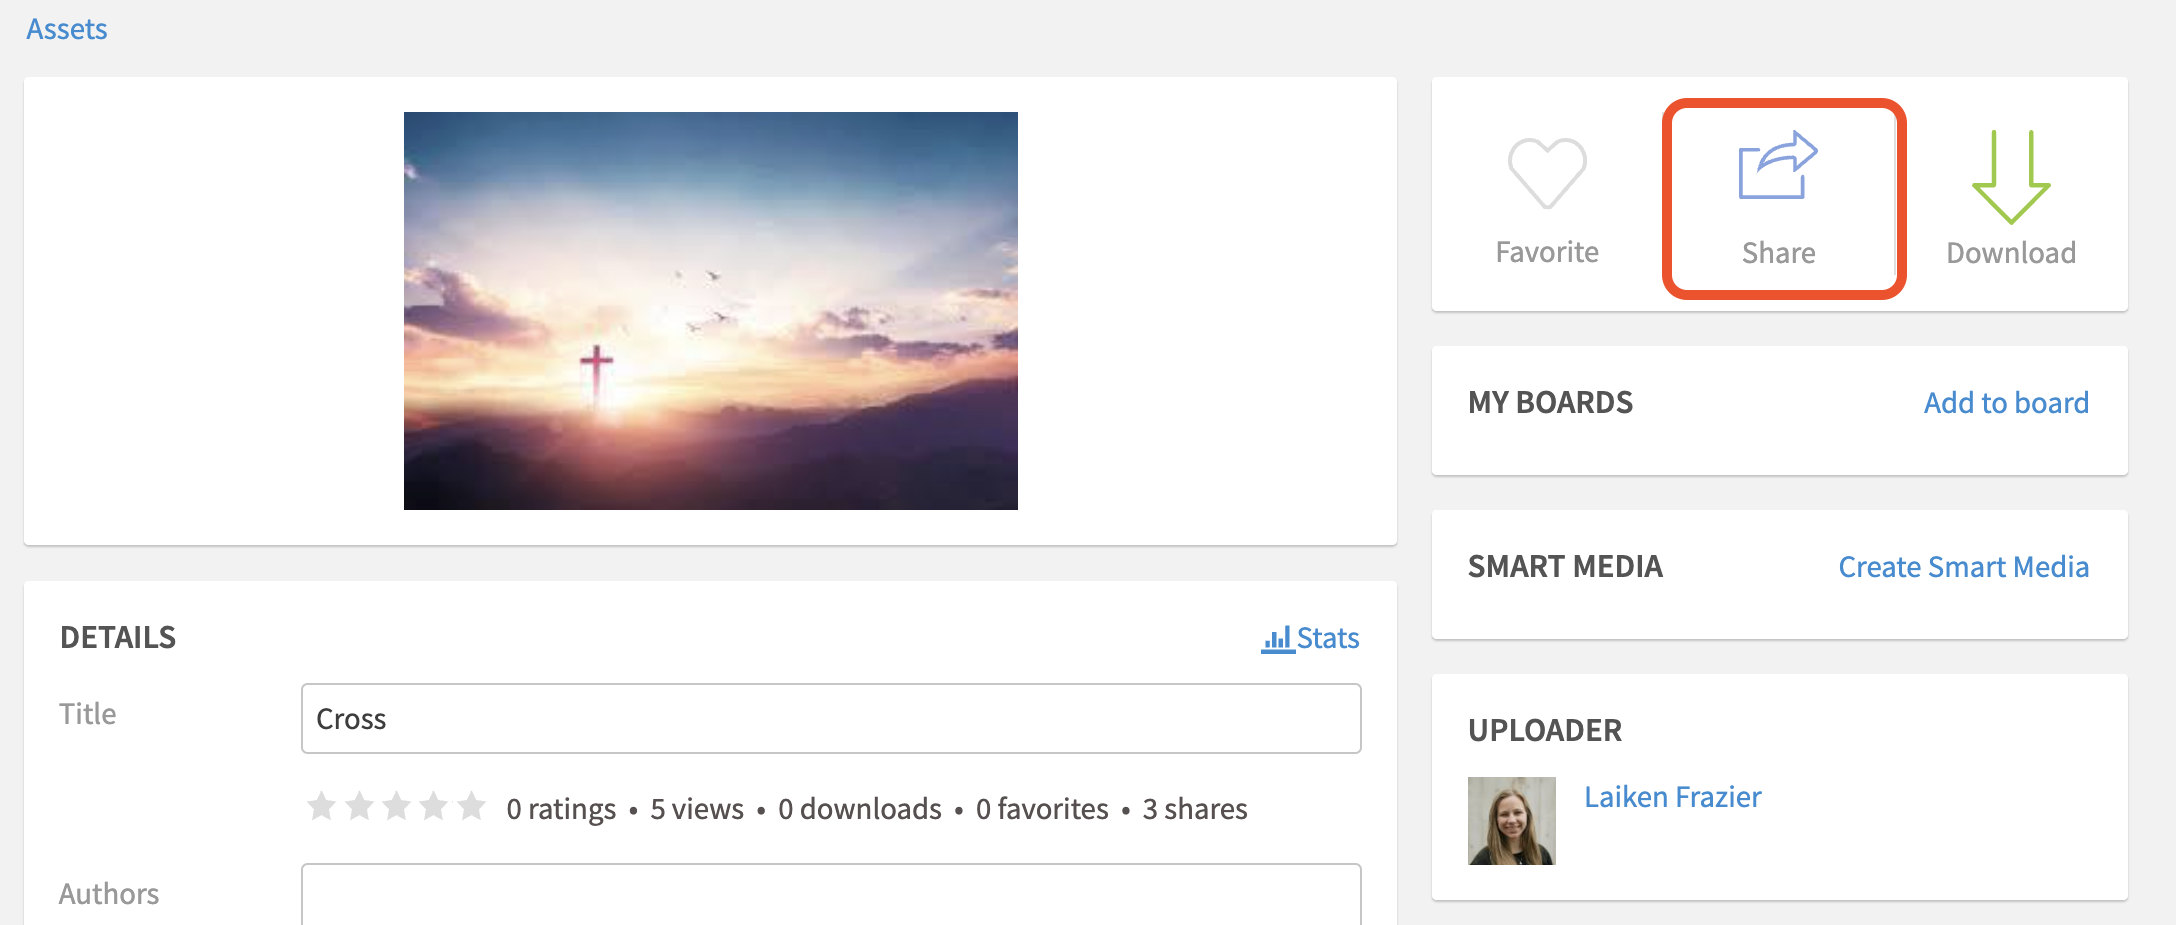
Task: Open the Stats bar chart icon
Action: 1277,639
